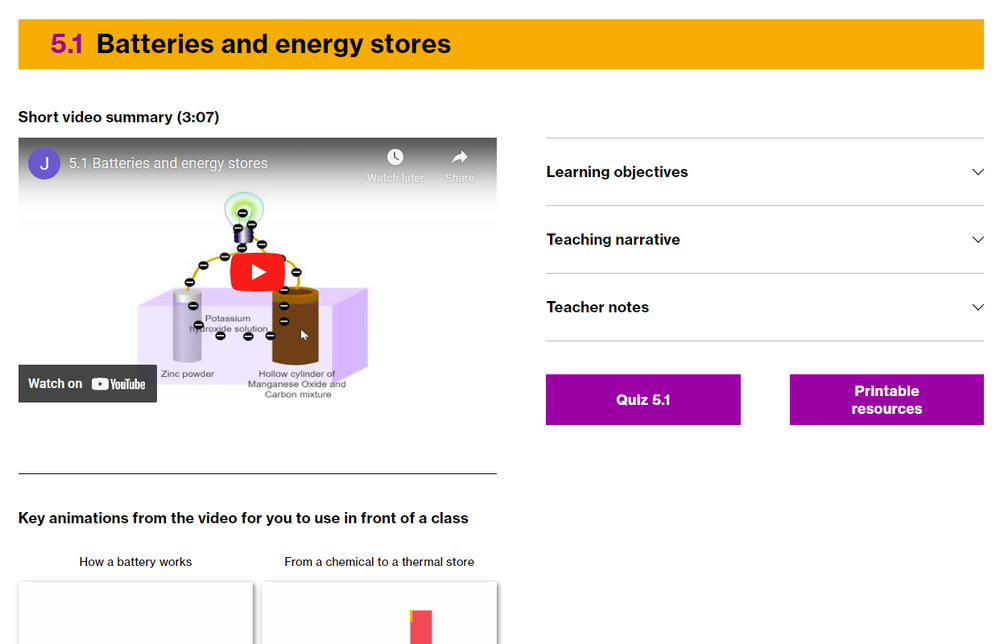Click the purple channel avatar "J"

click(44, 162)
